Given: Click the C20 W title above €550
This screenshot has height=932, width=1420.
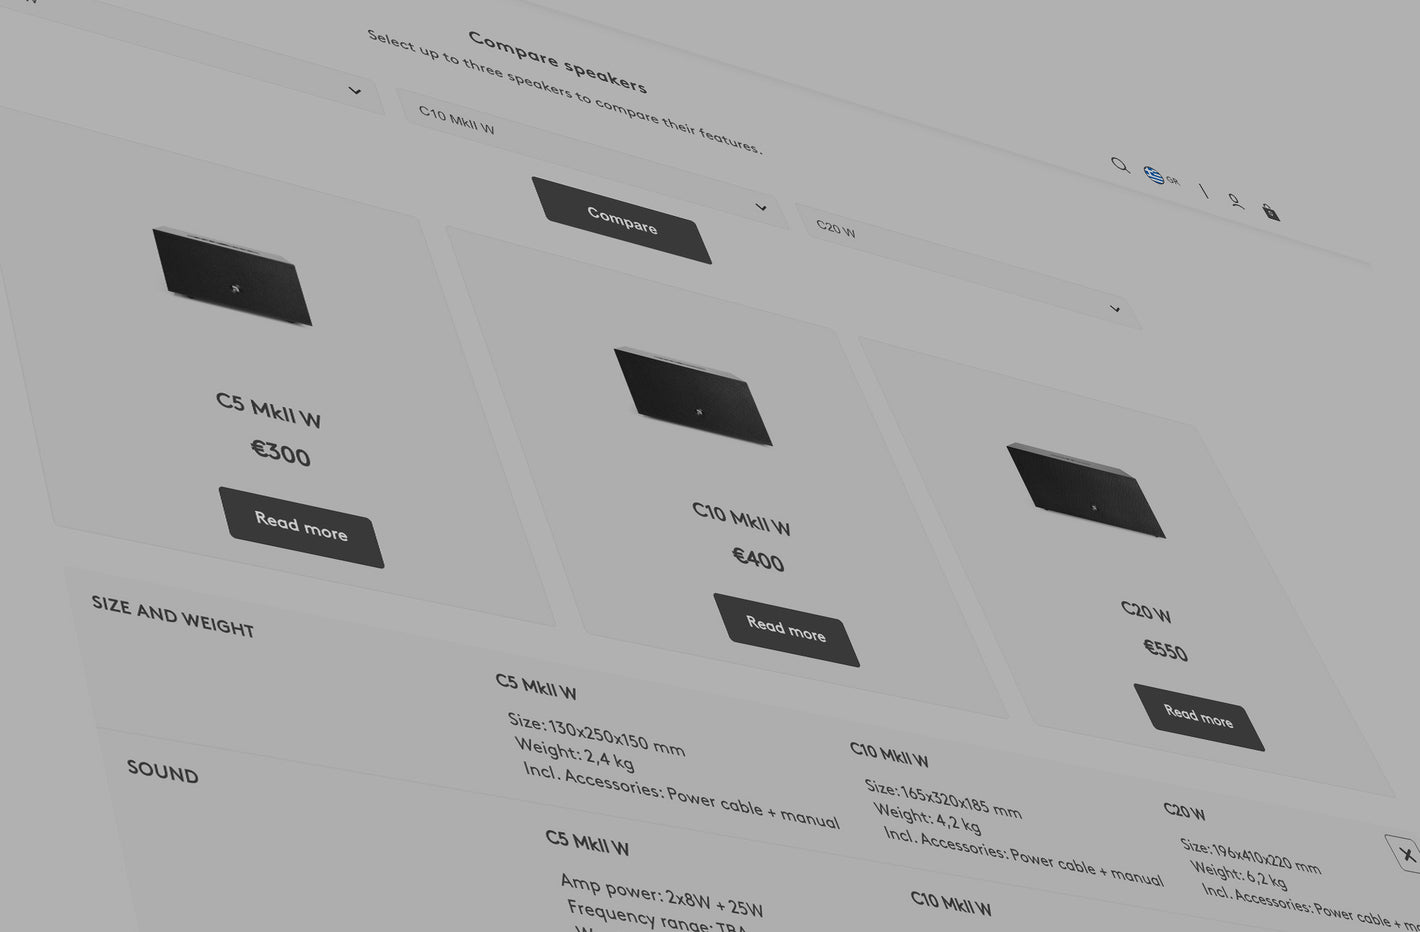Looking at the screenshot, I should (x=1146, y=611).
